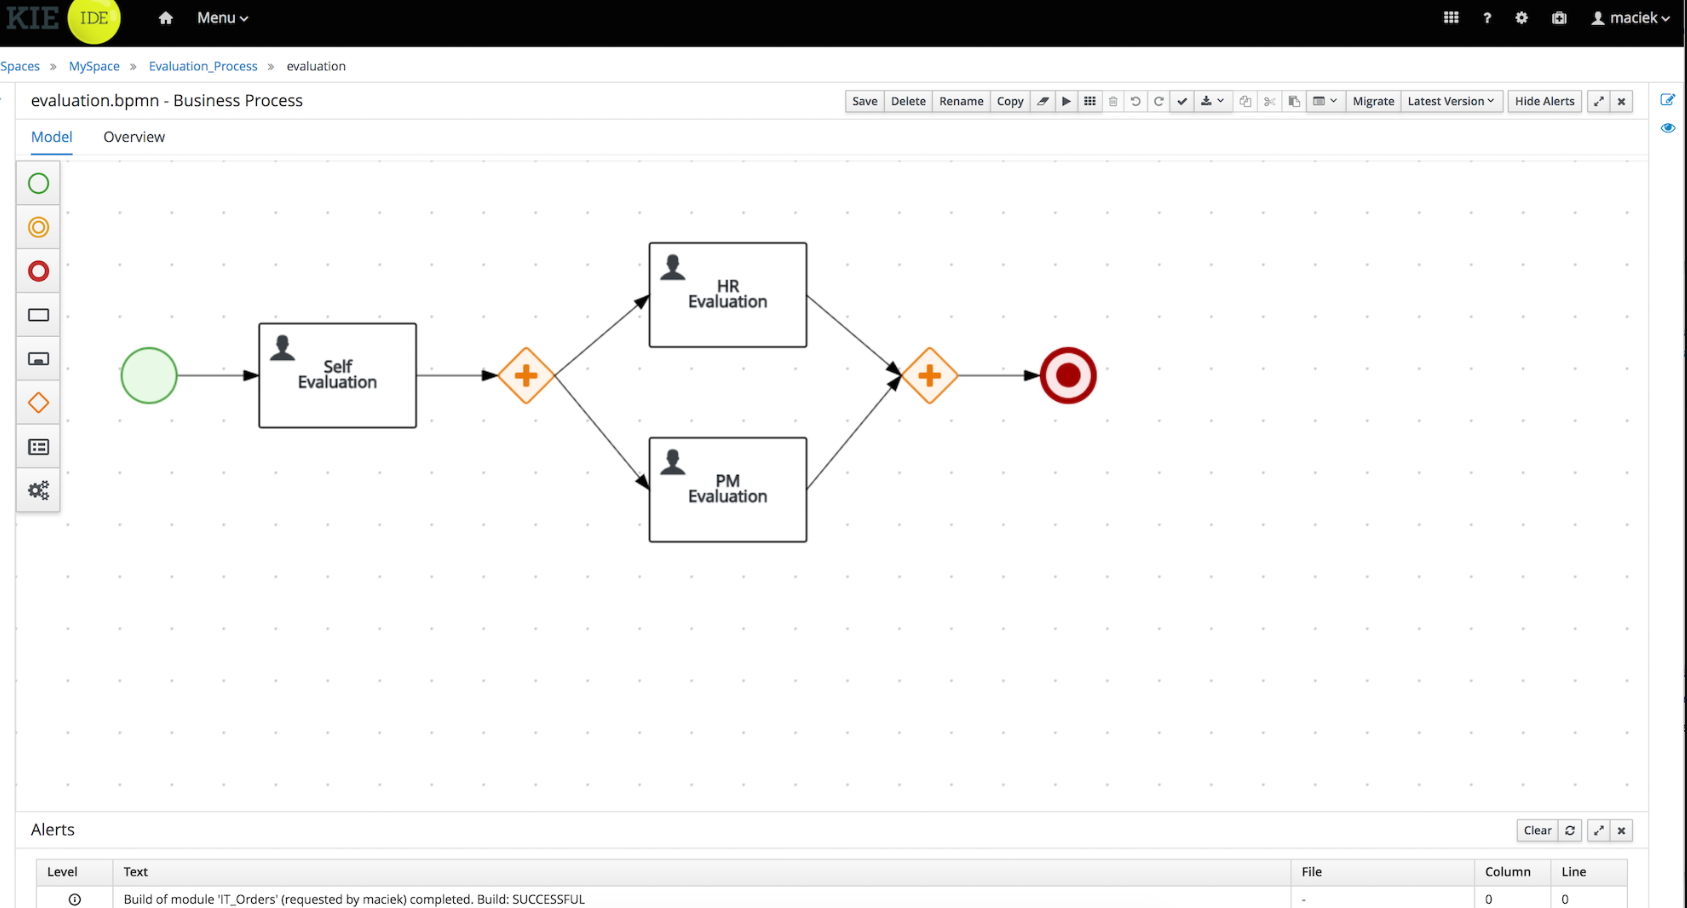The height and width of the screenshot is (908, 1687).
Task: Open the maciek user dropdown
Action: [1631, 18]
